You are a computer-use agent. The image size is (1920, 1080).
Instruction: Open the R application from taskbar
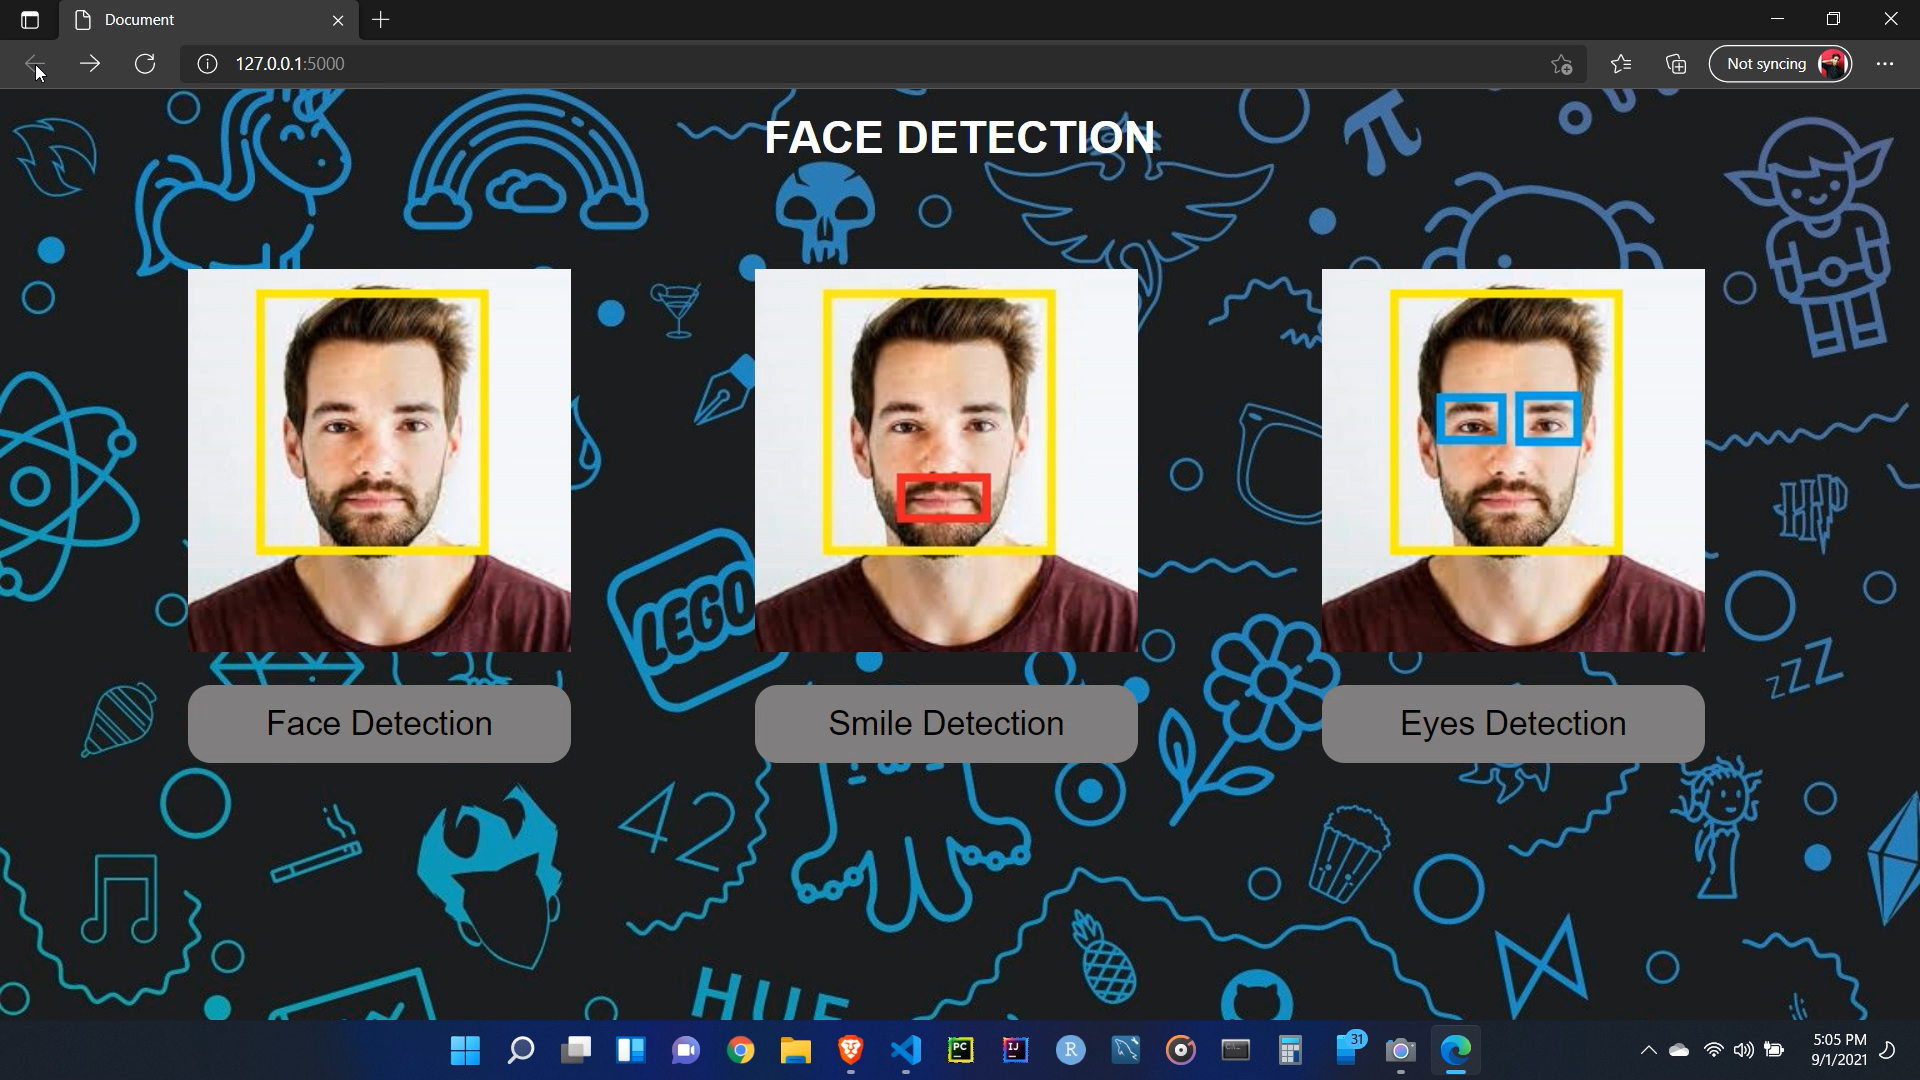pyautogui.click(x=1070, y=1050)
